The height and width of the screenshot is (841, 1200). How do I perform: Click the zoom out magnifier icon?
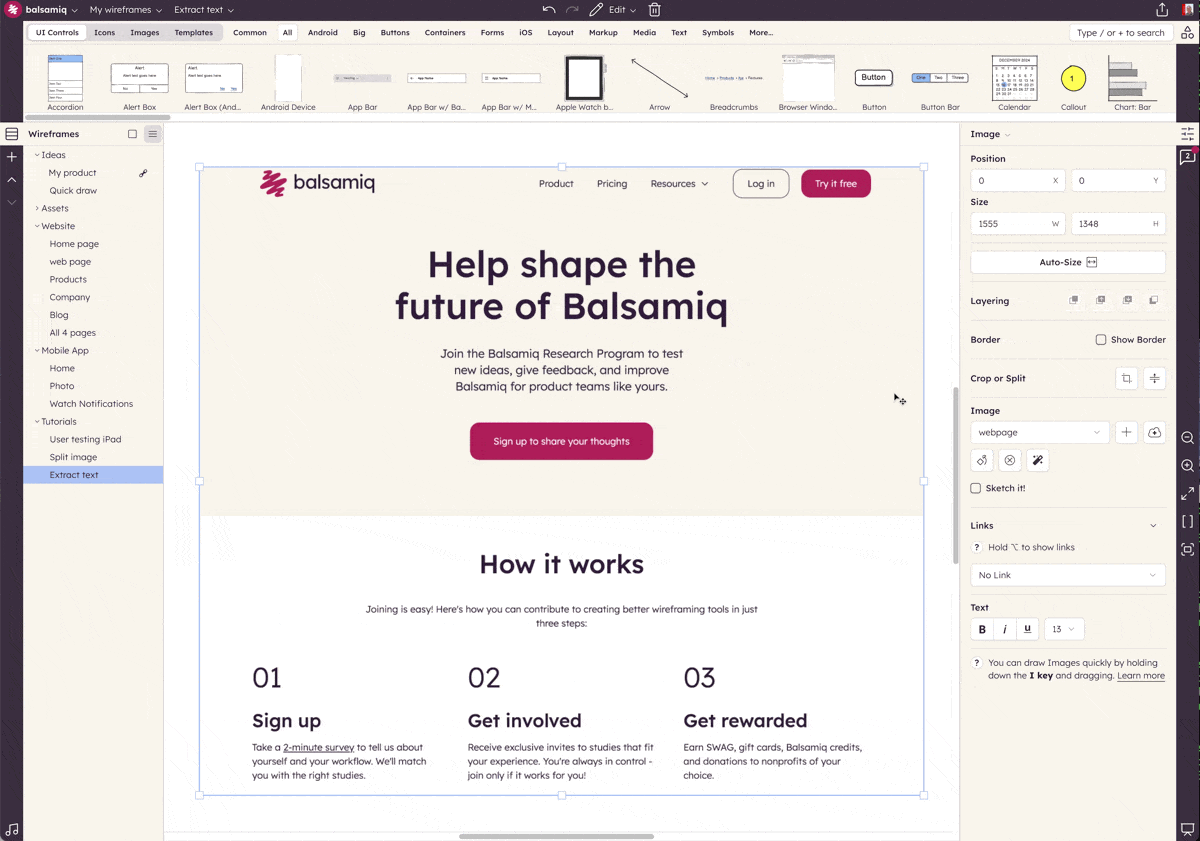[1187, 438]
